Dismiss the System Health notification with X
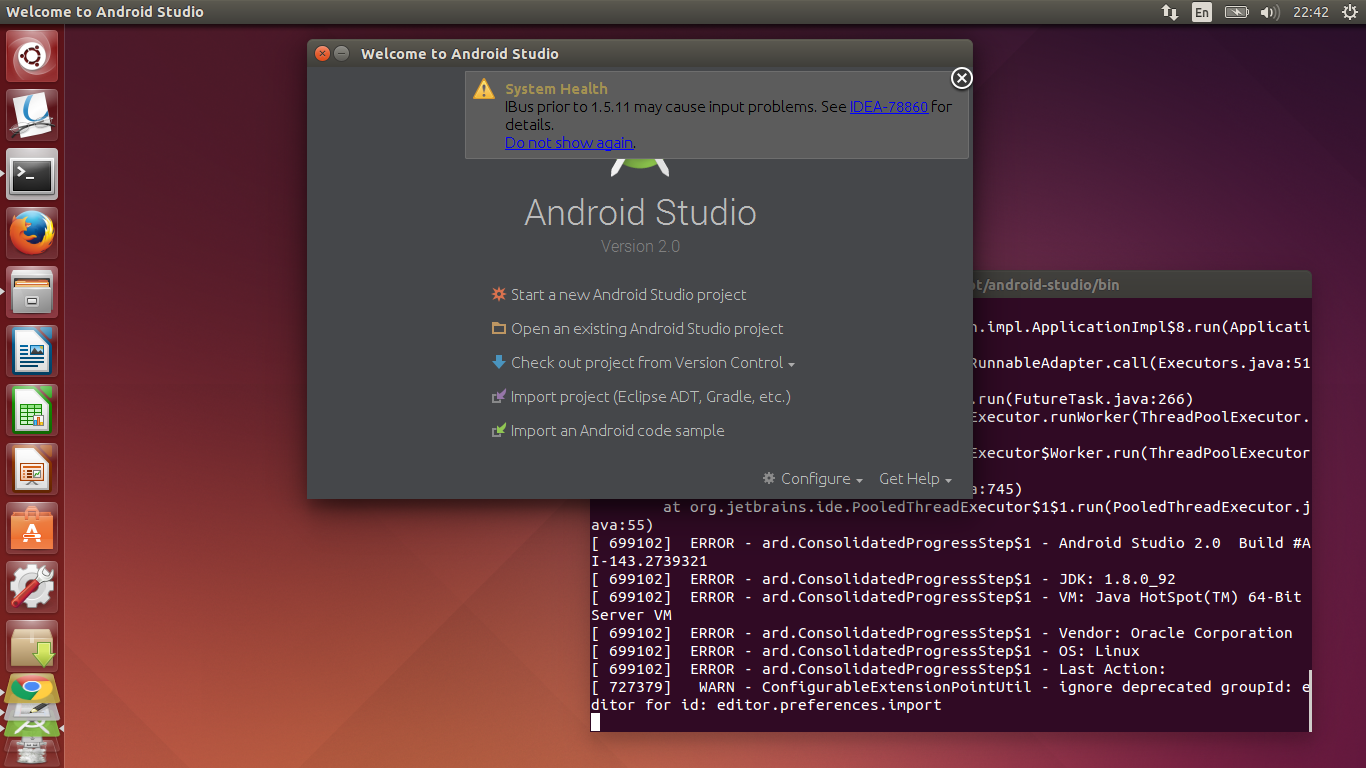 pyautogui.click(x=961, y=78)
